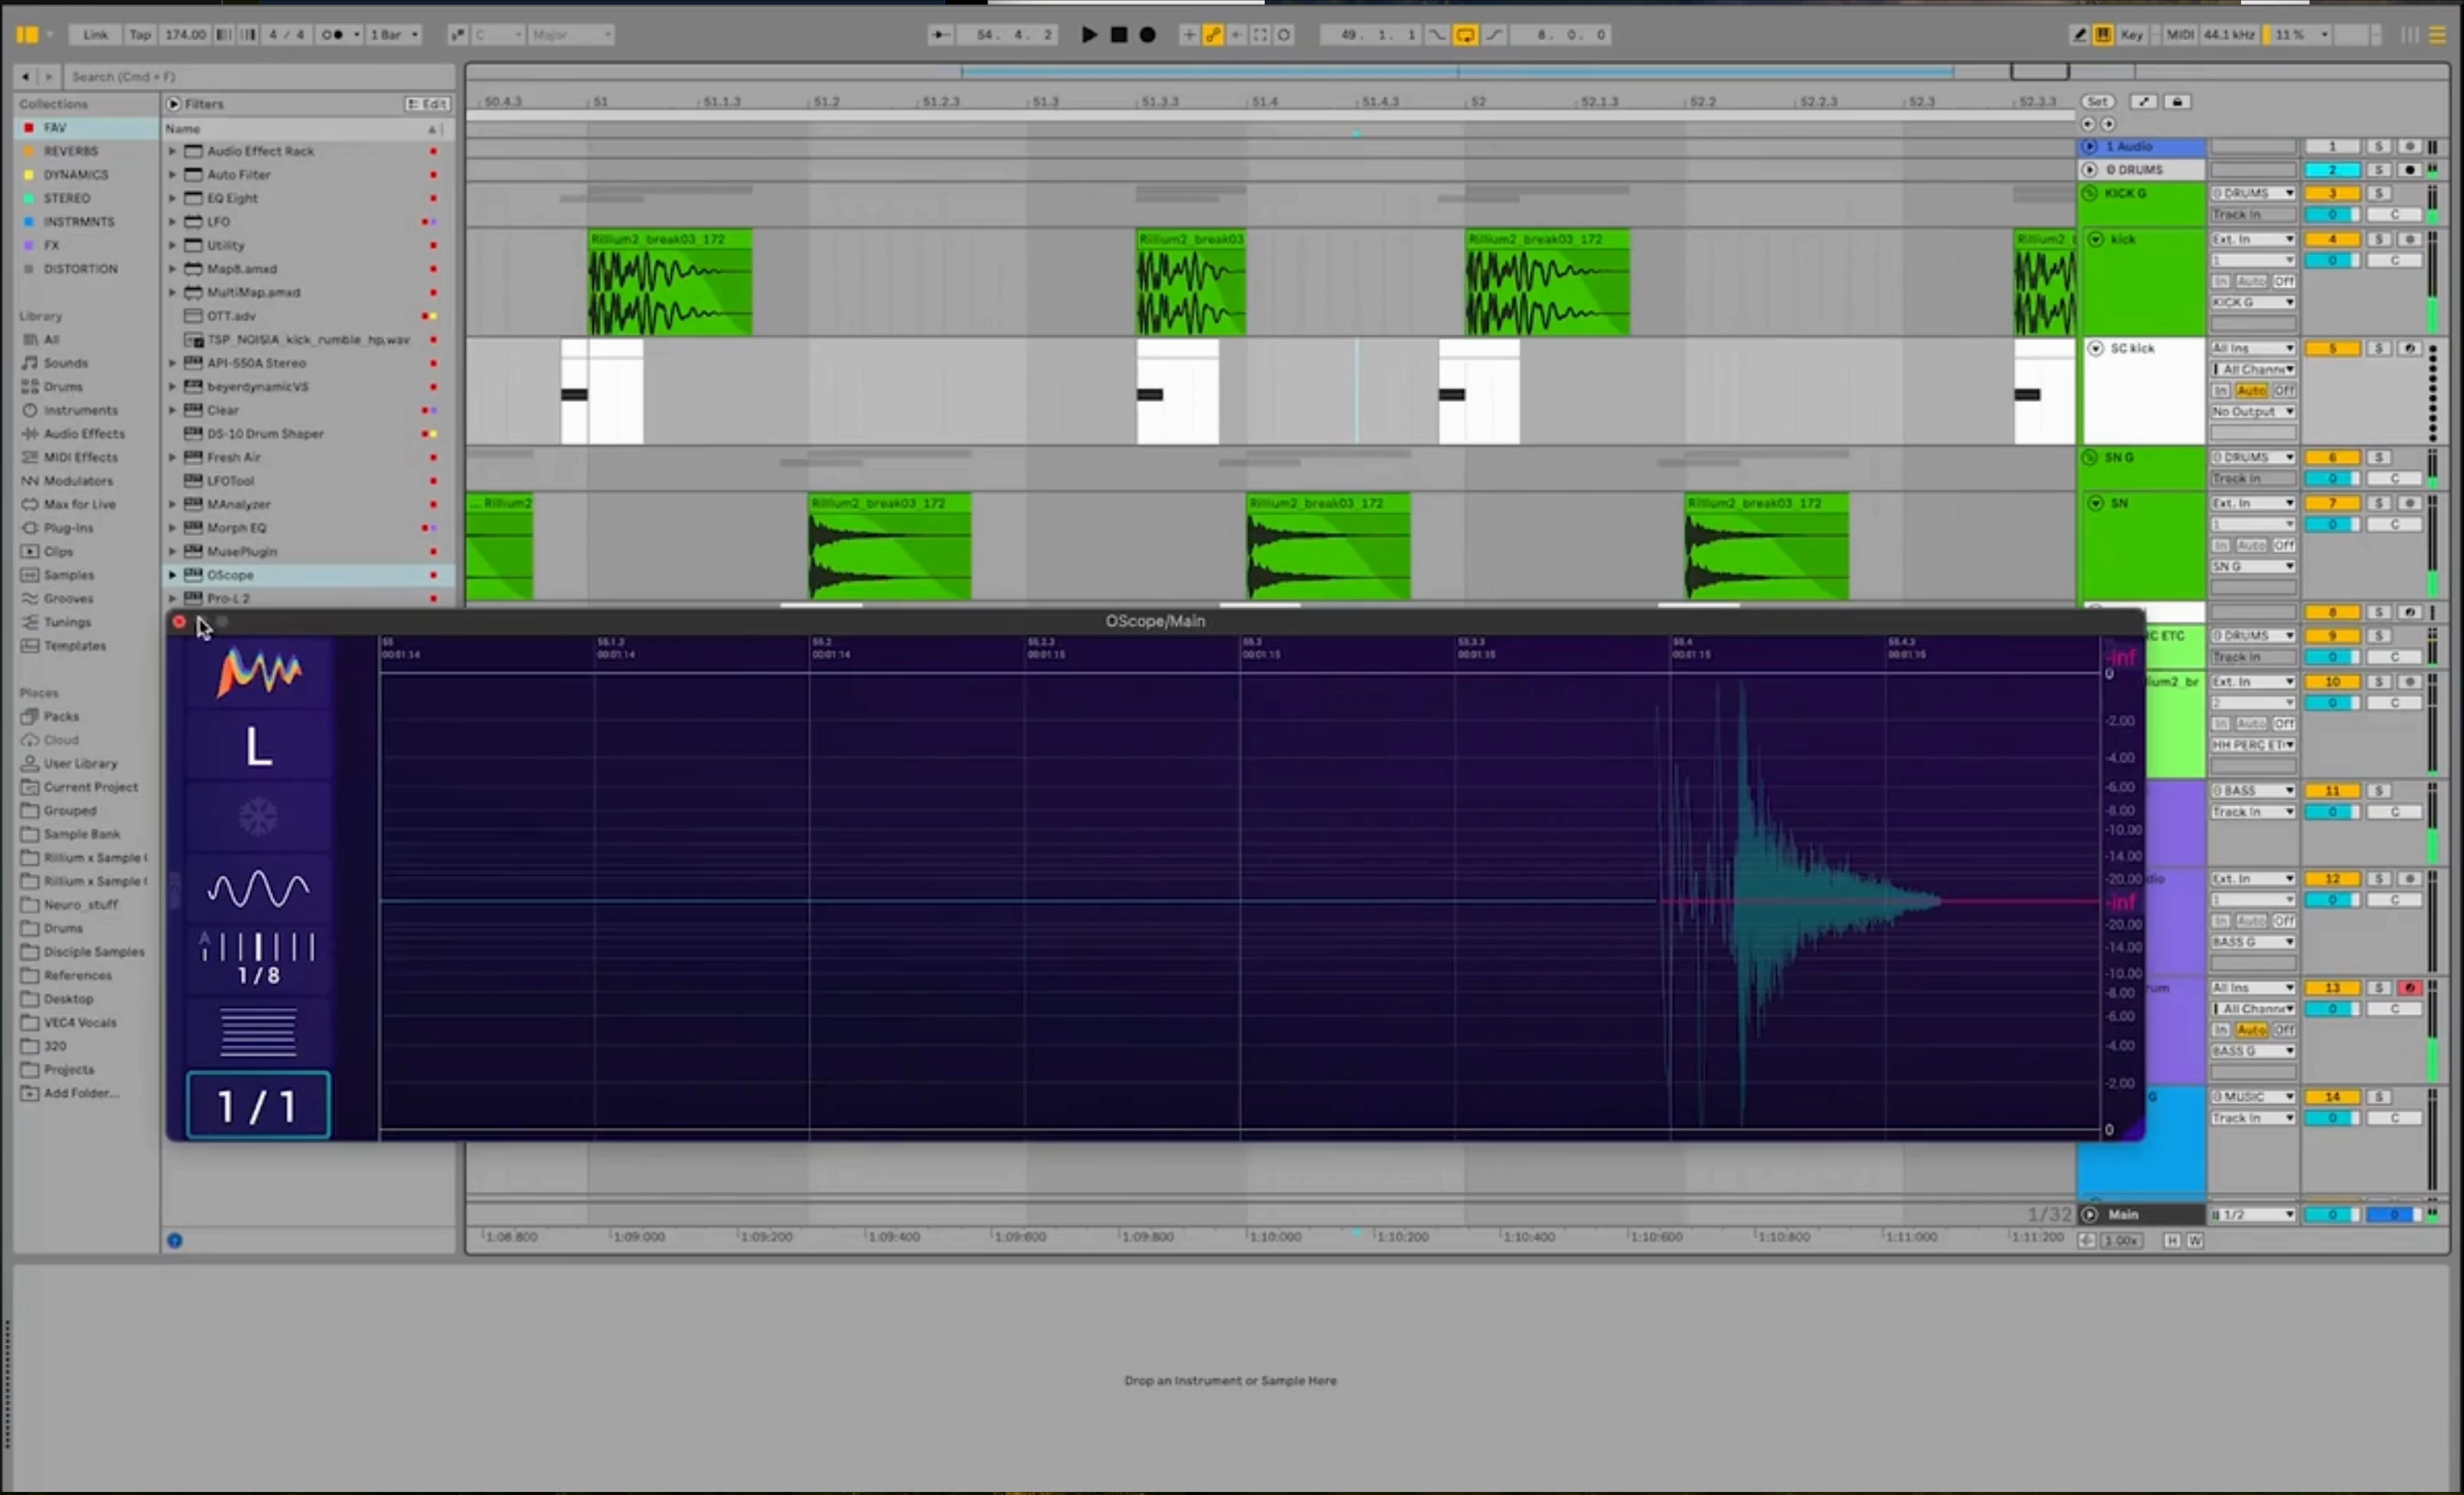This screenshot has width=2464, height=1495.
Task: Solo the SN track with its S button
Action: pos(2379,504)
